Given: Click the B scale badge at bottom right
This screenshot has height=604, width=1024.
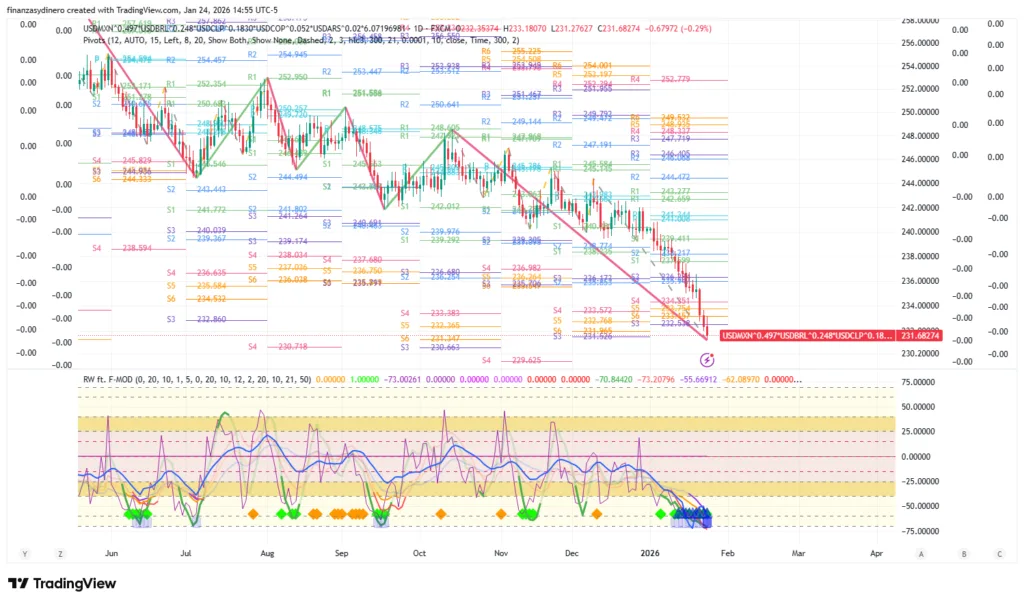Looking at the screenshot, I should pos(963,552).
